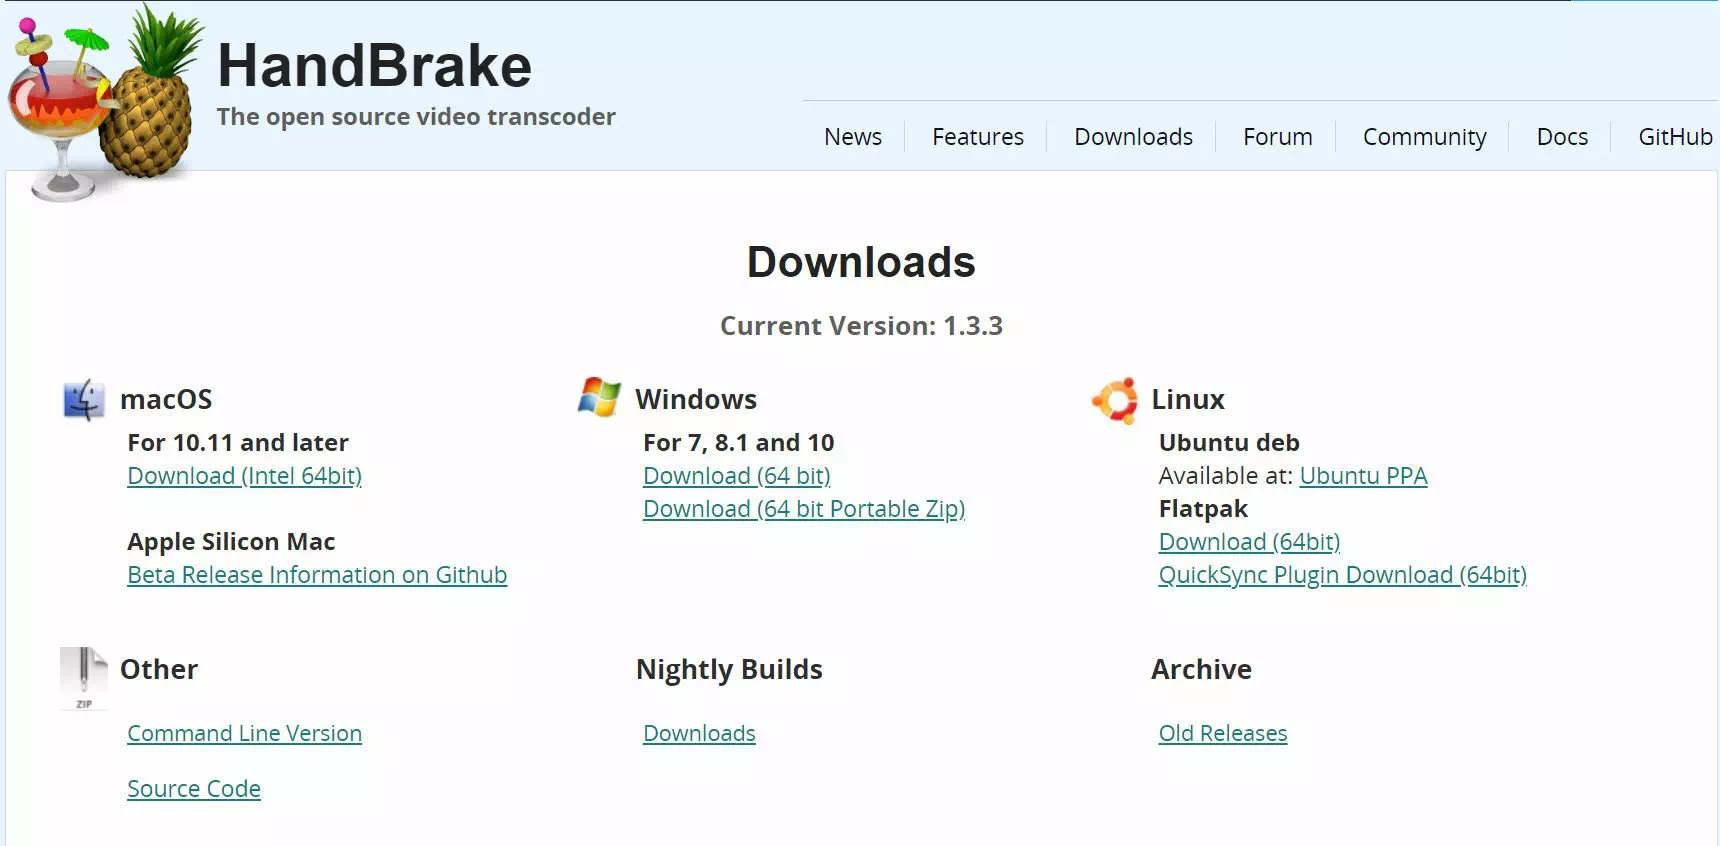1720x846 pixels.
Task: Open the Source Code link
Action: pyautogui.click(x=194, y=789)
